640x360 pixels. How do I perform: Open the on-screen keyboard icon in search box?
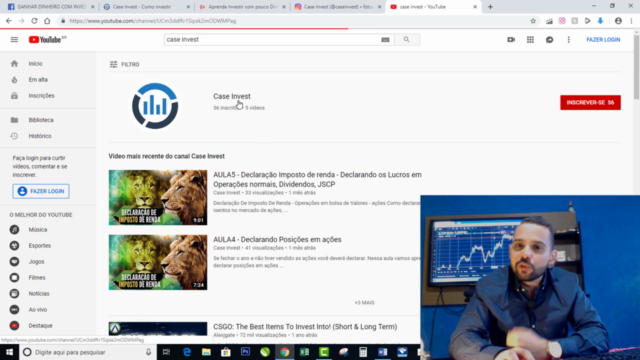385,40
